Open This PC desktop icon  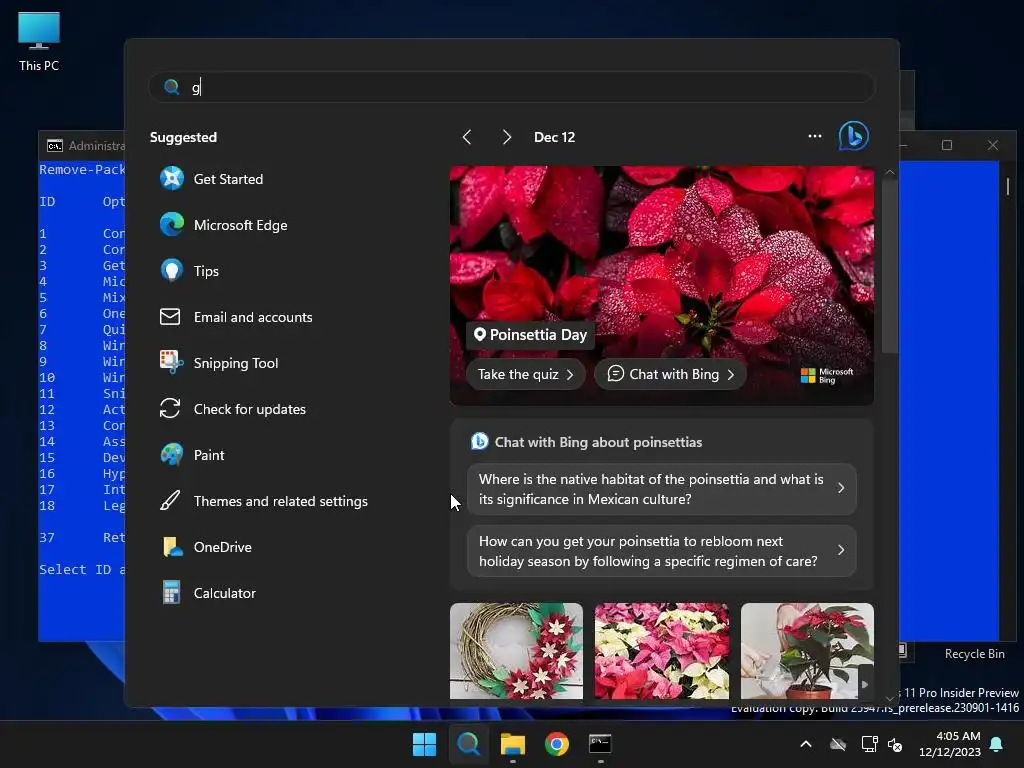coord(39,42)
